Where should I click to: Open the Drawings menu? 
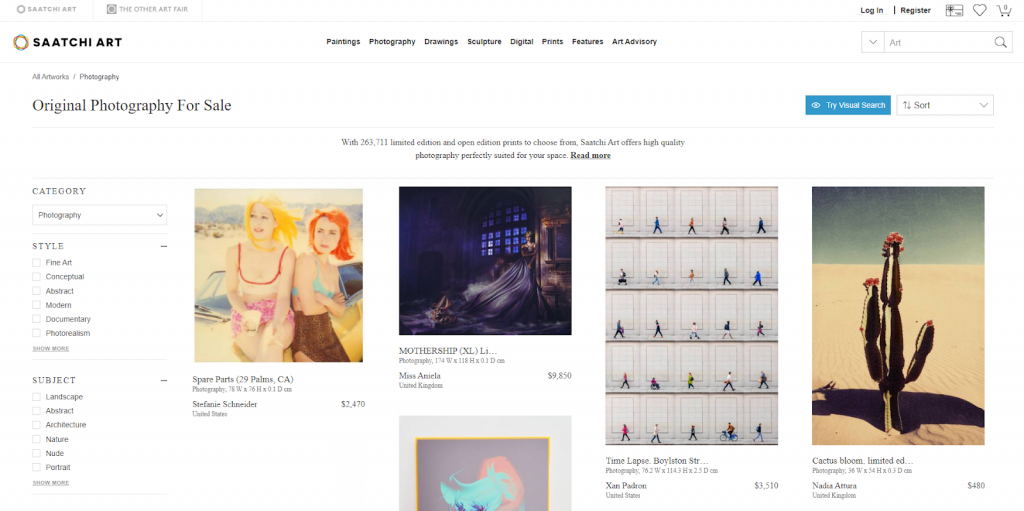tap(441, 42)
